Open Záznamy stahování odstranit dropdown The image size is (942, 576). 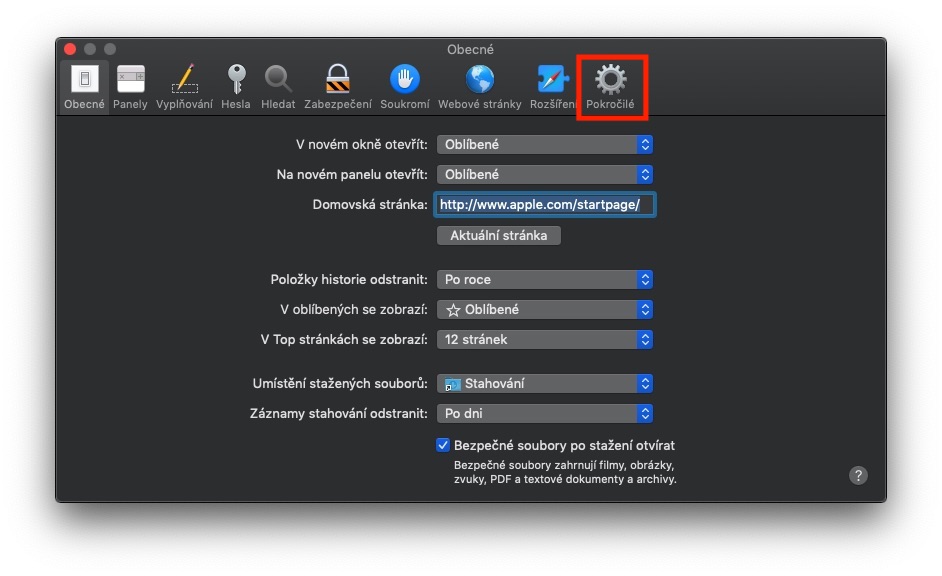[545, 413]
